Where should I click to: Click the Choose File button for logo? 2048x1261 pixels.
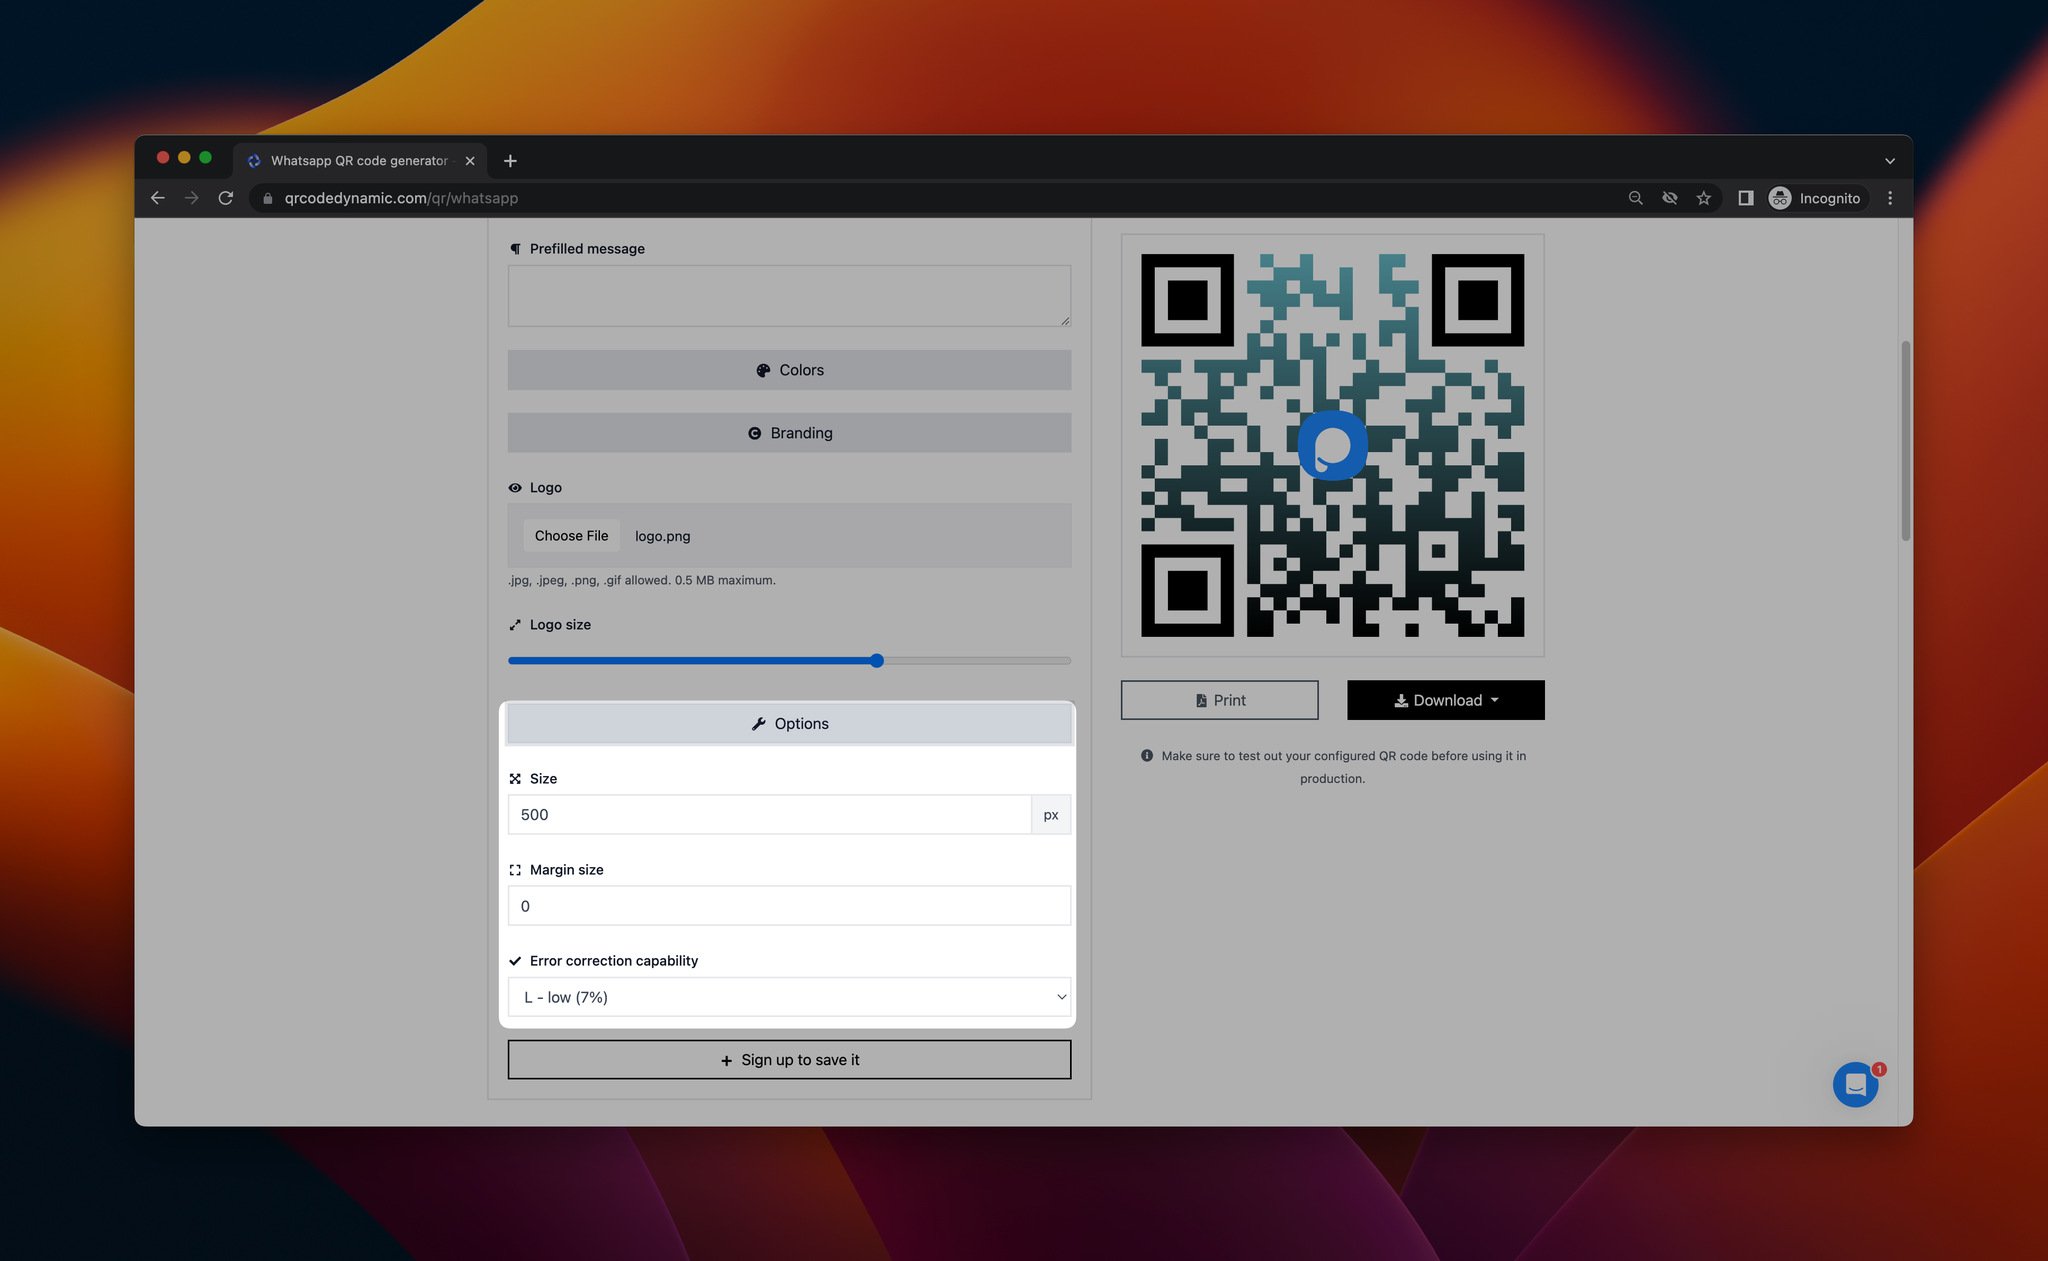(571, 536)
